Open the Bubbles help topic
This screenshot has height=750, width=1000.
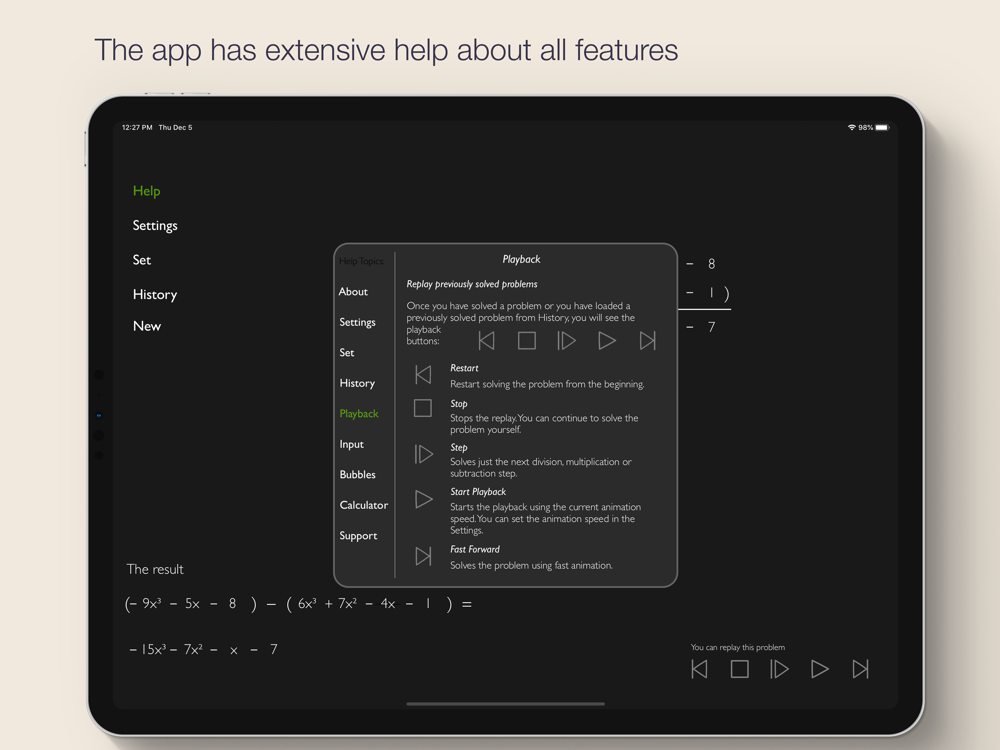tap(357, 475)
